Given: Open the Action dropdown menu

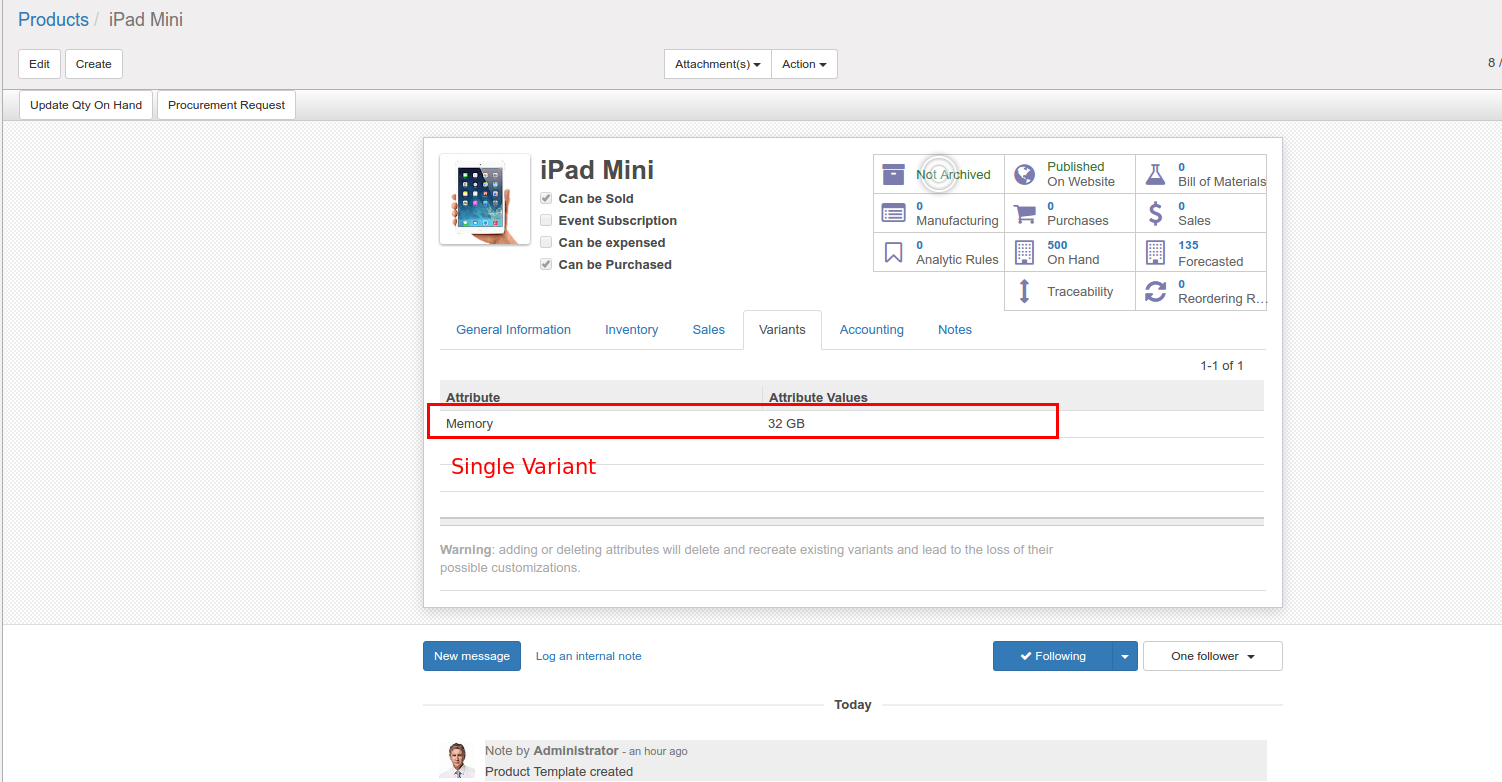Looking at the screenshot, I should (804, 63).
